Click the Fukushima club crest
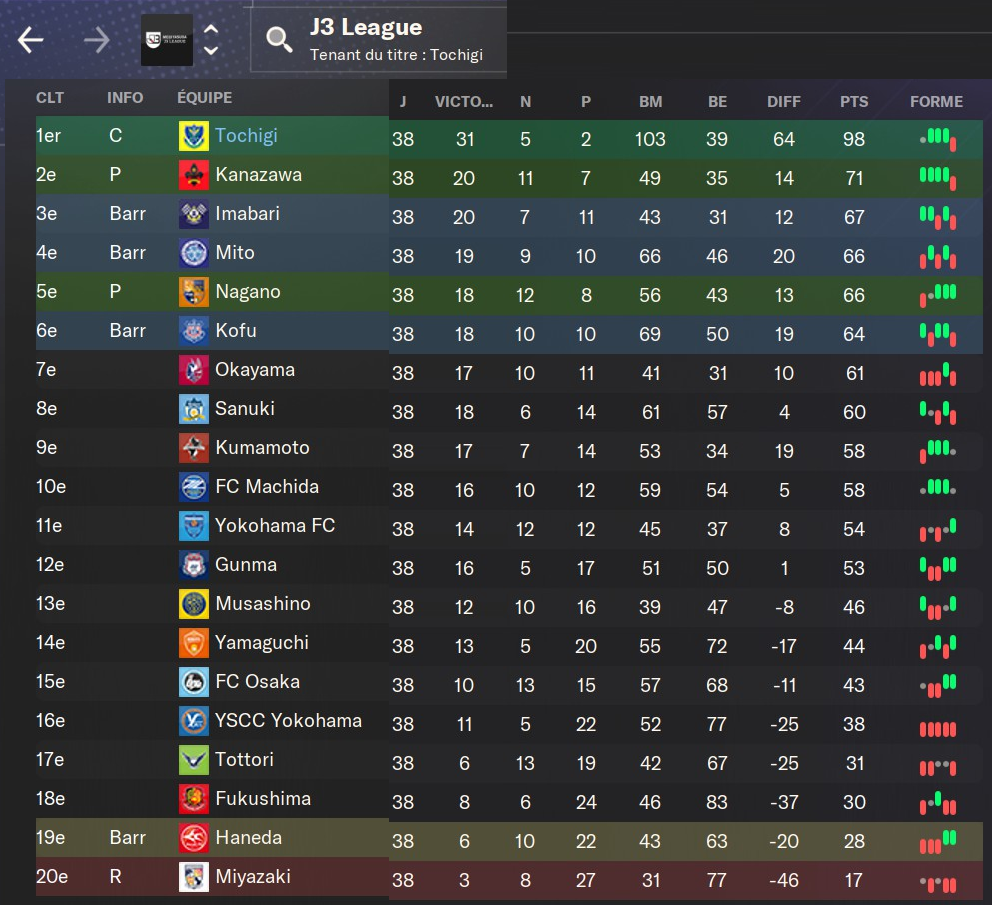Image resolution: width=992 pixels, height=905 pixels. point(194,799)
